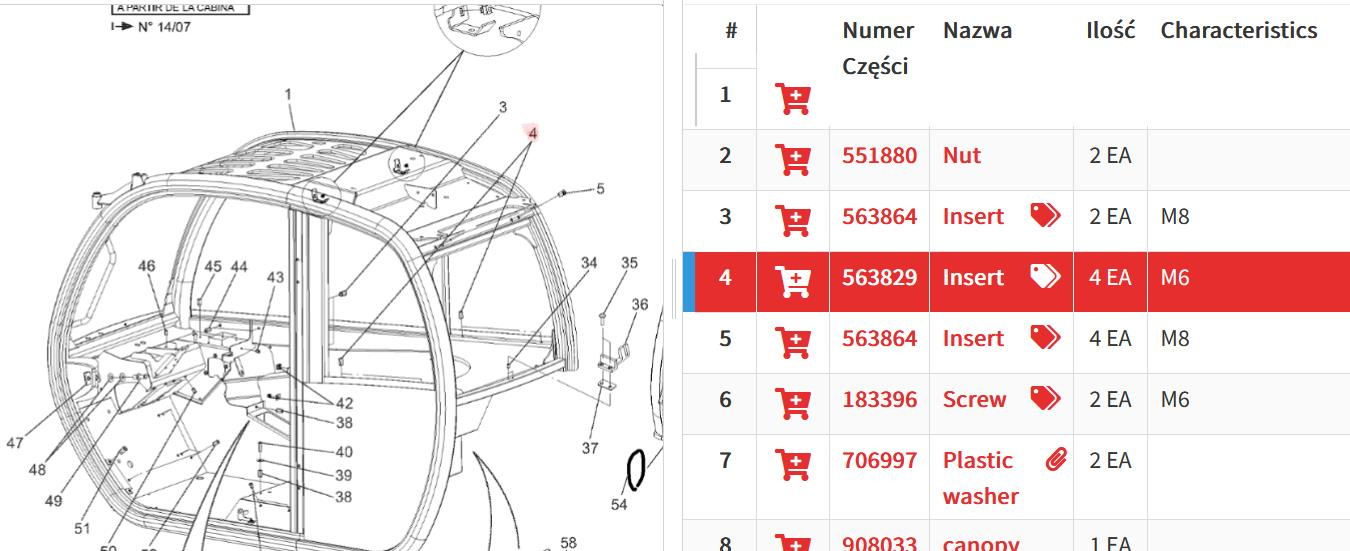Click the tag icon beside Screw
1350x551 pixels.
(x=1045, y=398)
